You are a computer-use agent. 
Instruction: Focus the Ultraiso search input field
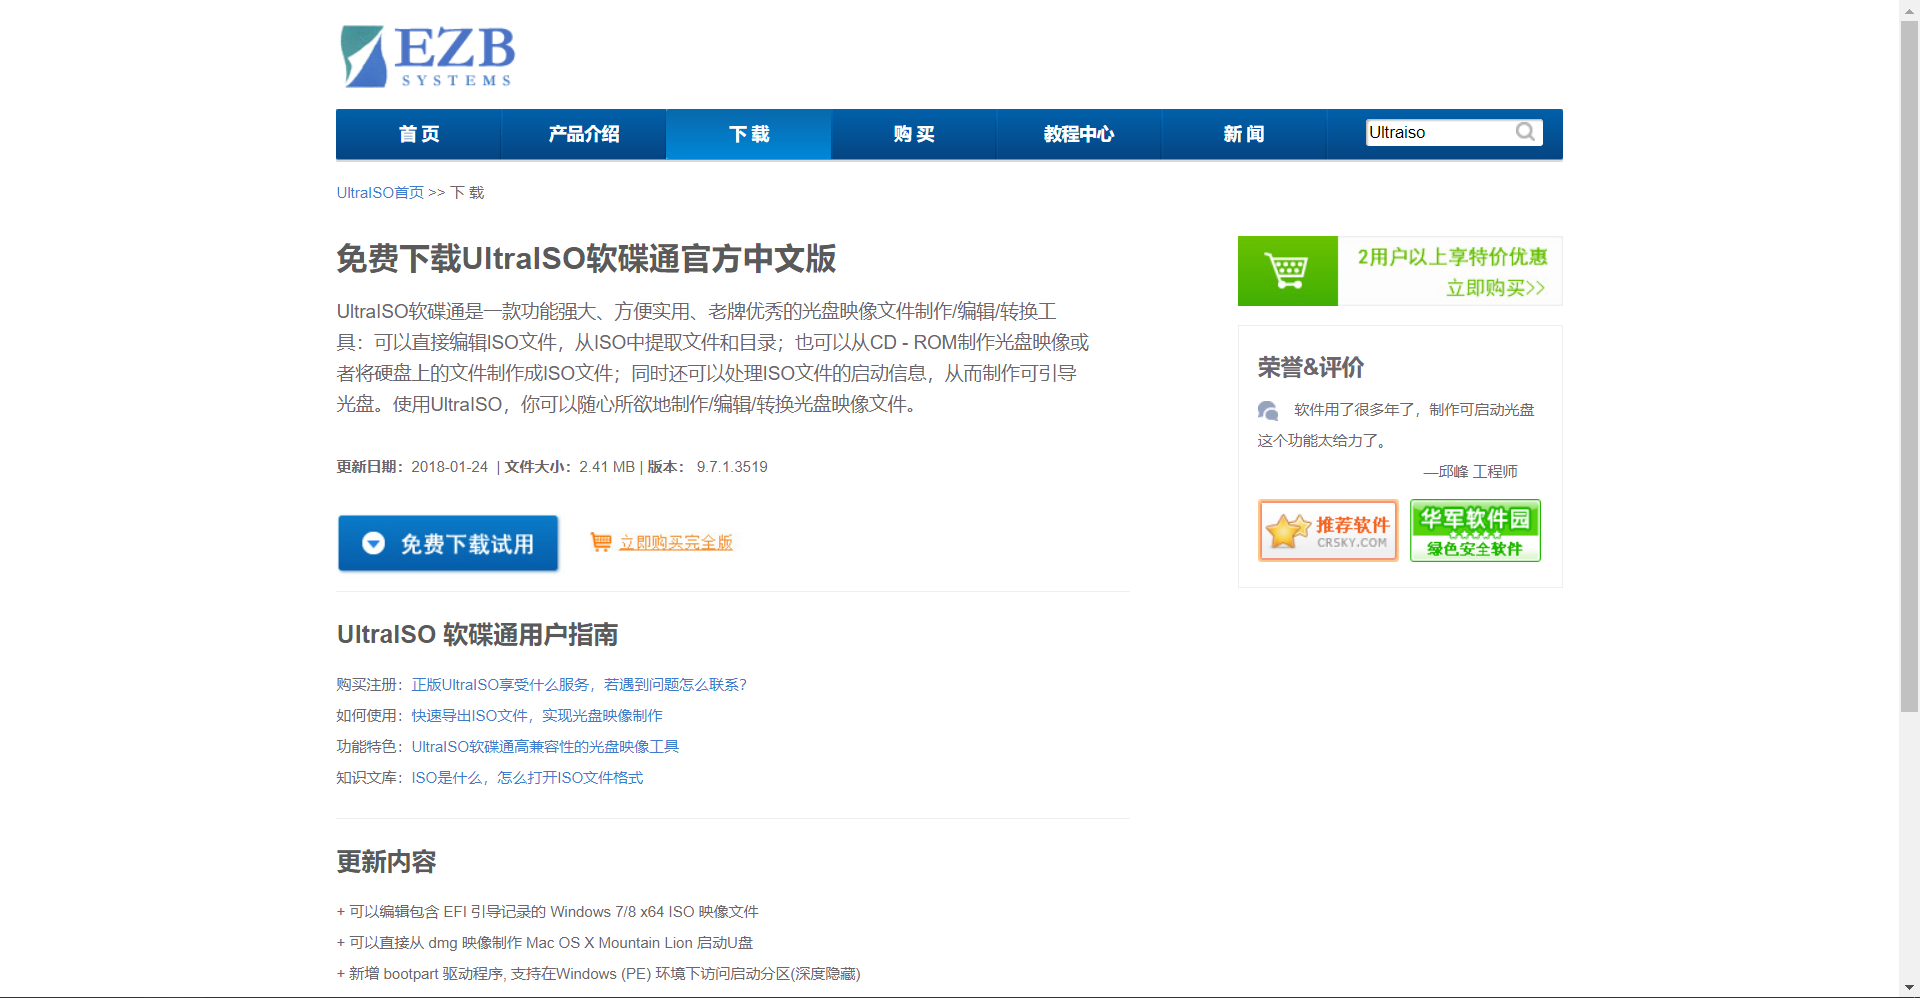pos(1440,132)
